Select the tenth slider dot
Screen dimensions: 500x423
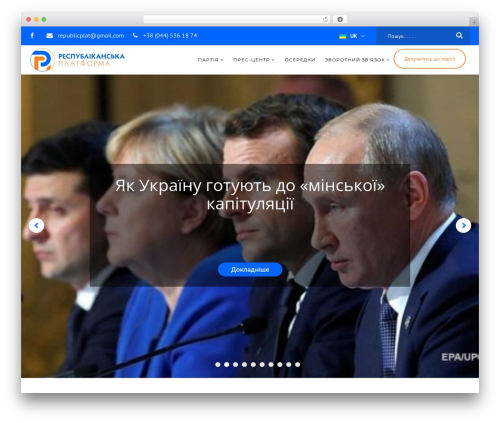click(297, 364)
